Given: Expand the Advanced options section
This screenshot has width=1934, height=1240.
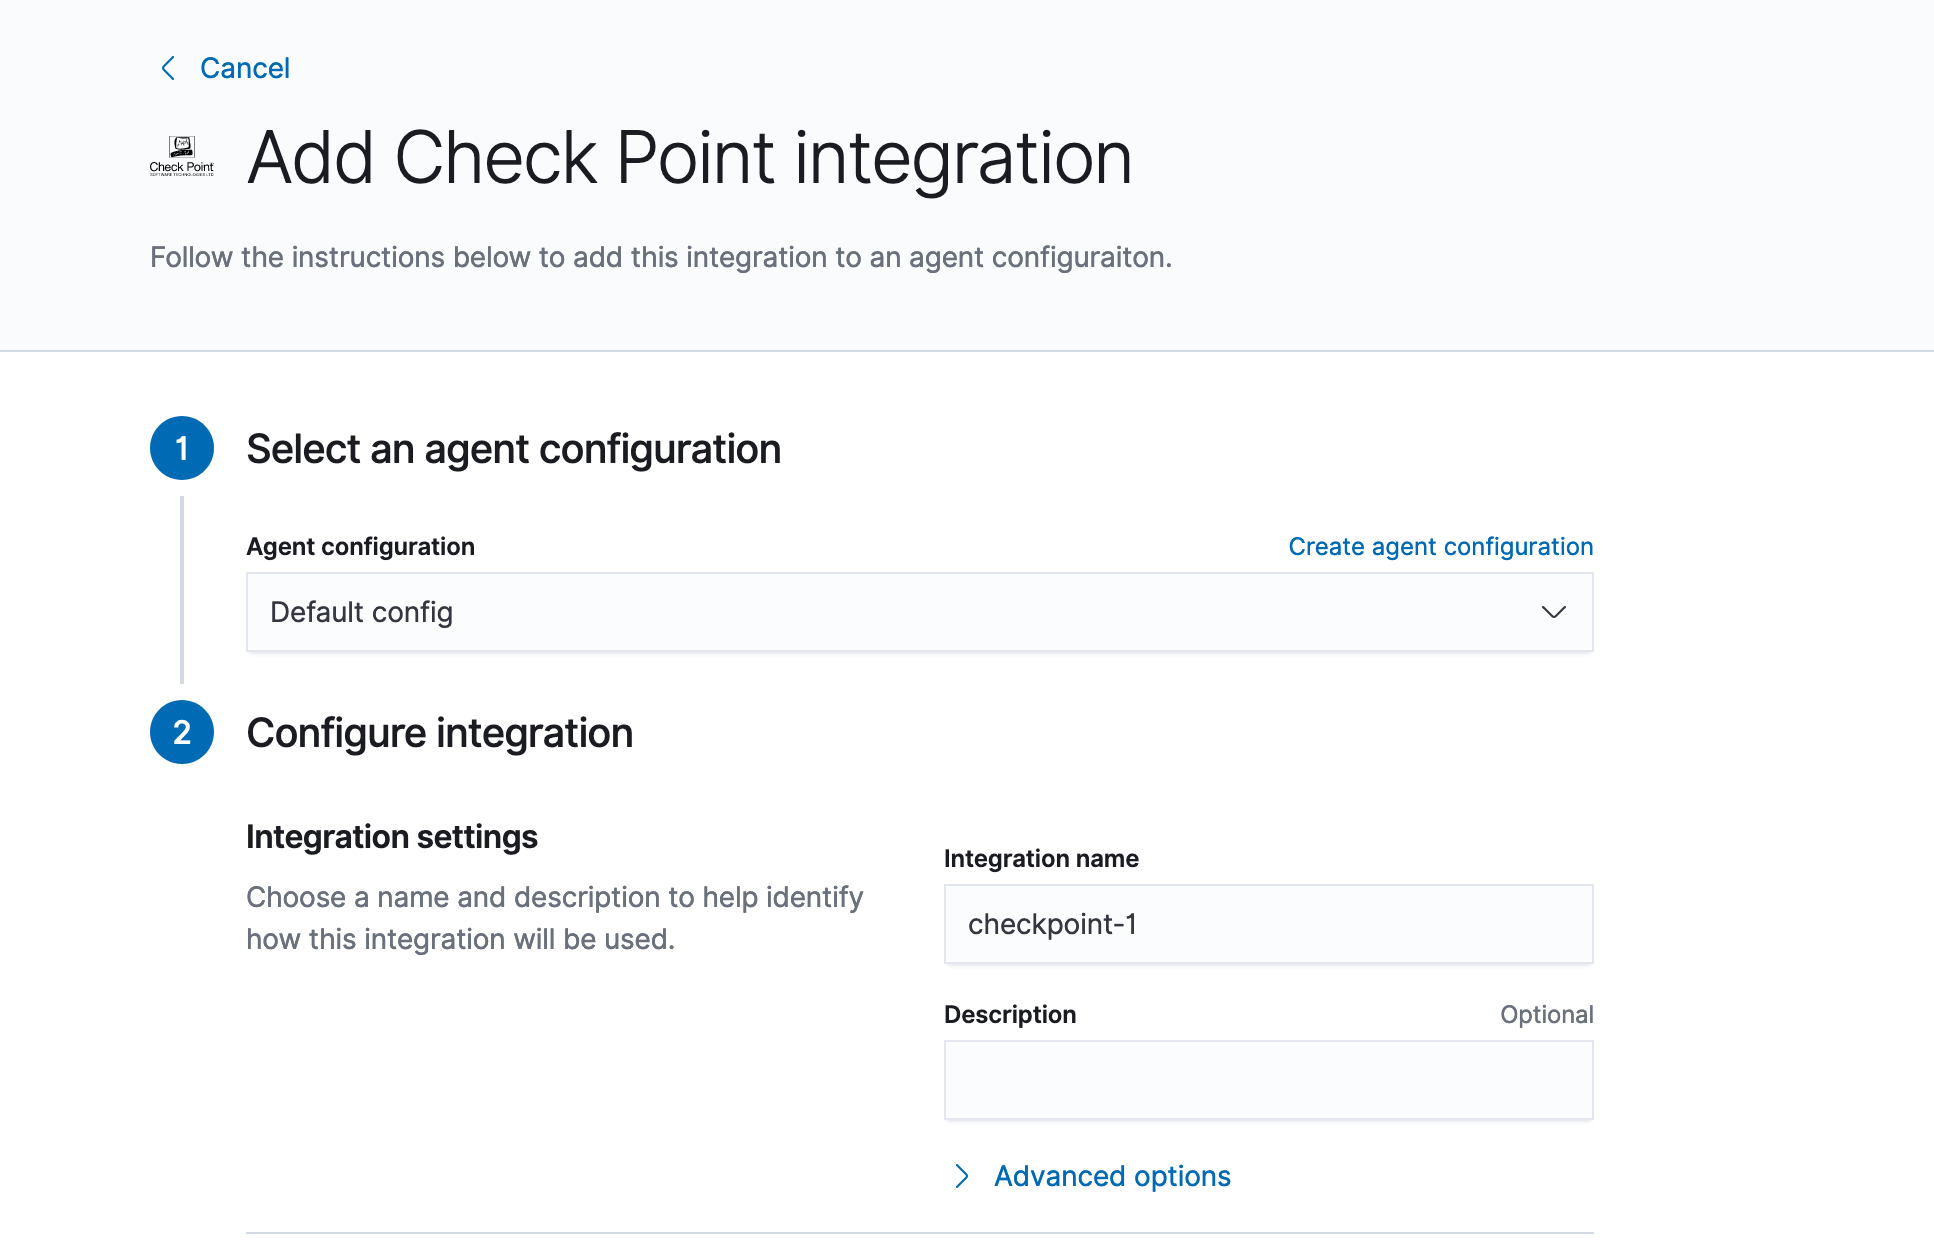Looking at the screenshot, I should click(1111, 1176).
